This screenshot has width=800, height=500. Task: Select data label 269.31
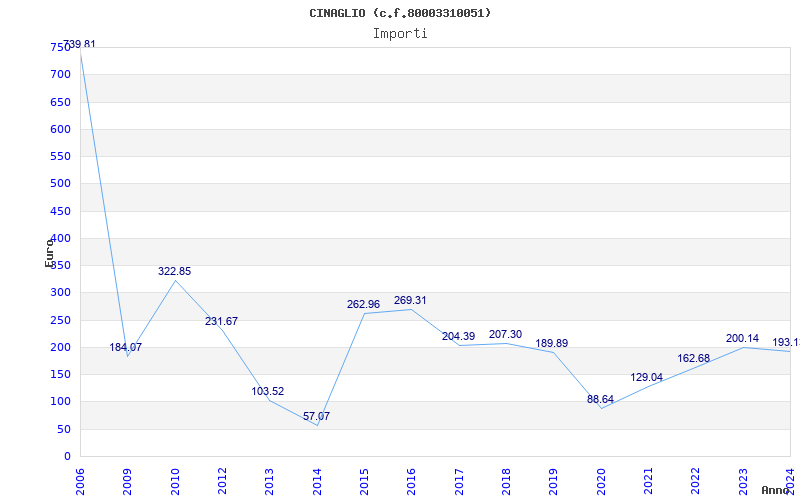(410, 301)
